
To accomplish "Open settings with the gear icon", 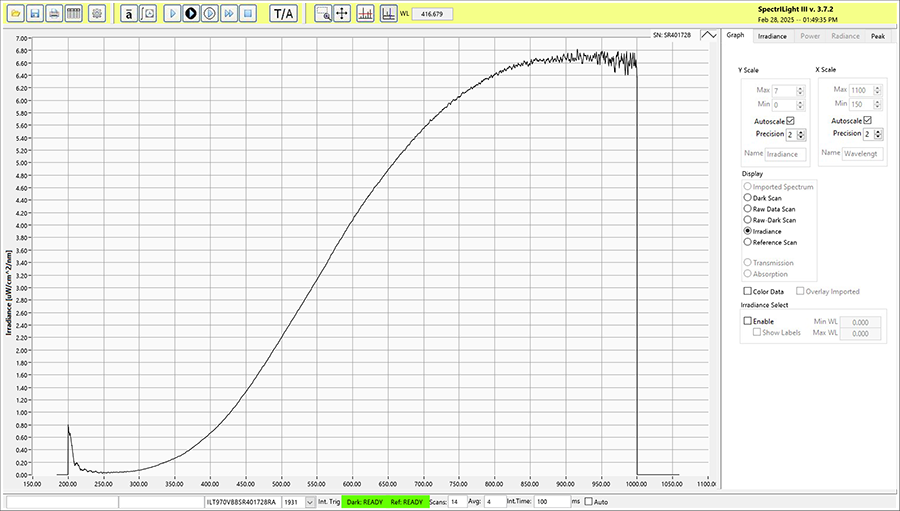I will (96, 14).
